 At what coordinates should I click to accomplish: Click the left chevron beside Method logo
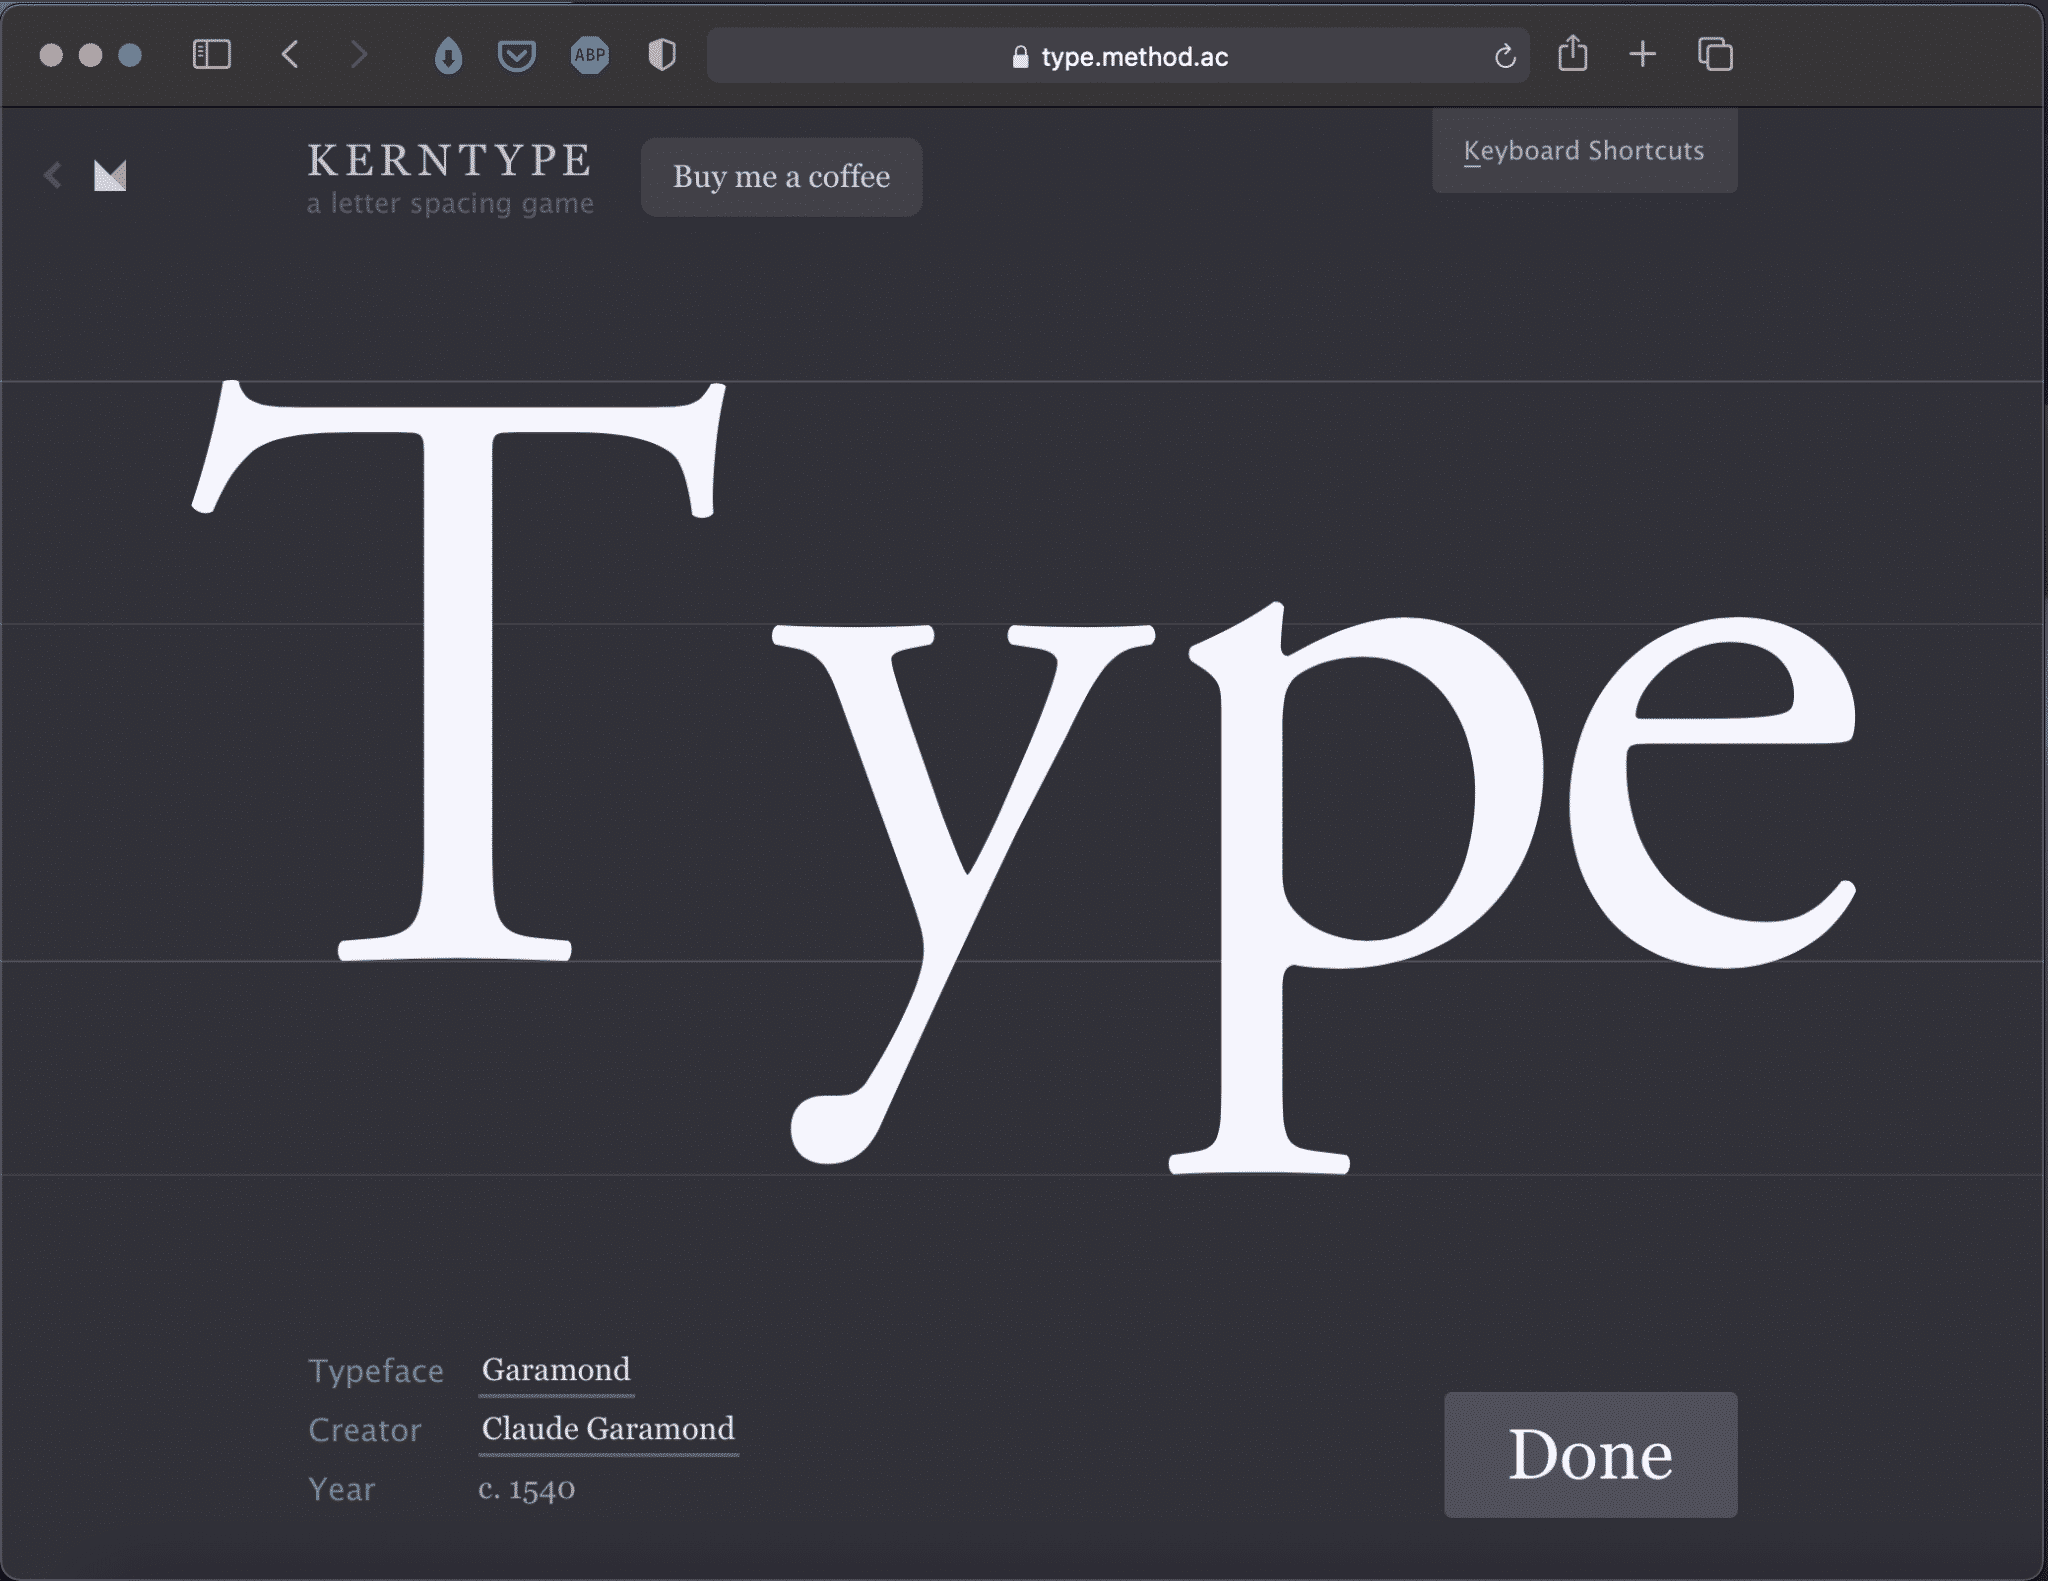54,176
